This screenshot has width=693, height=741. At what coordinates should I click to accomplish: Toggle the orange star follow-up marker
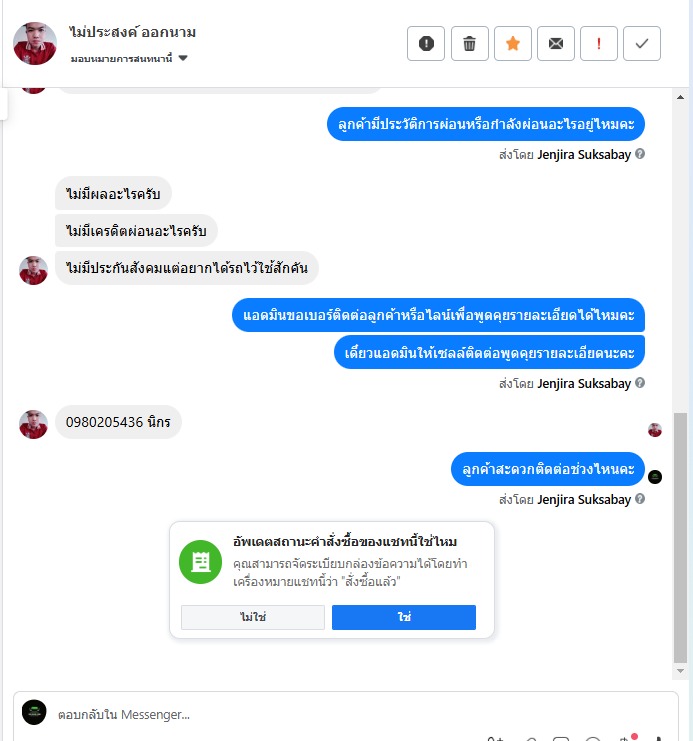tap(512, 43)
